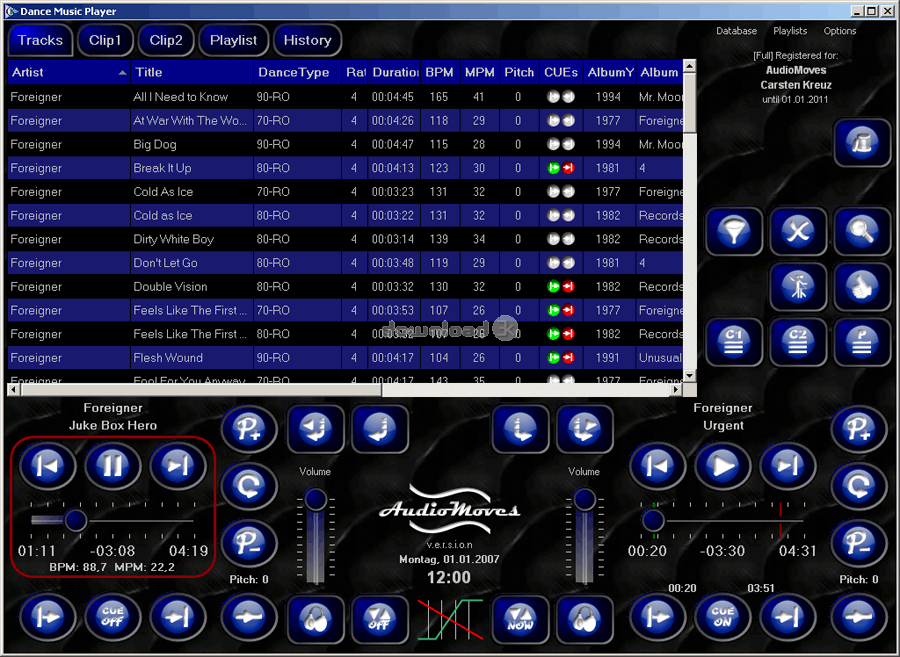Sort tracks by the DanceType column

(297, 72)
